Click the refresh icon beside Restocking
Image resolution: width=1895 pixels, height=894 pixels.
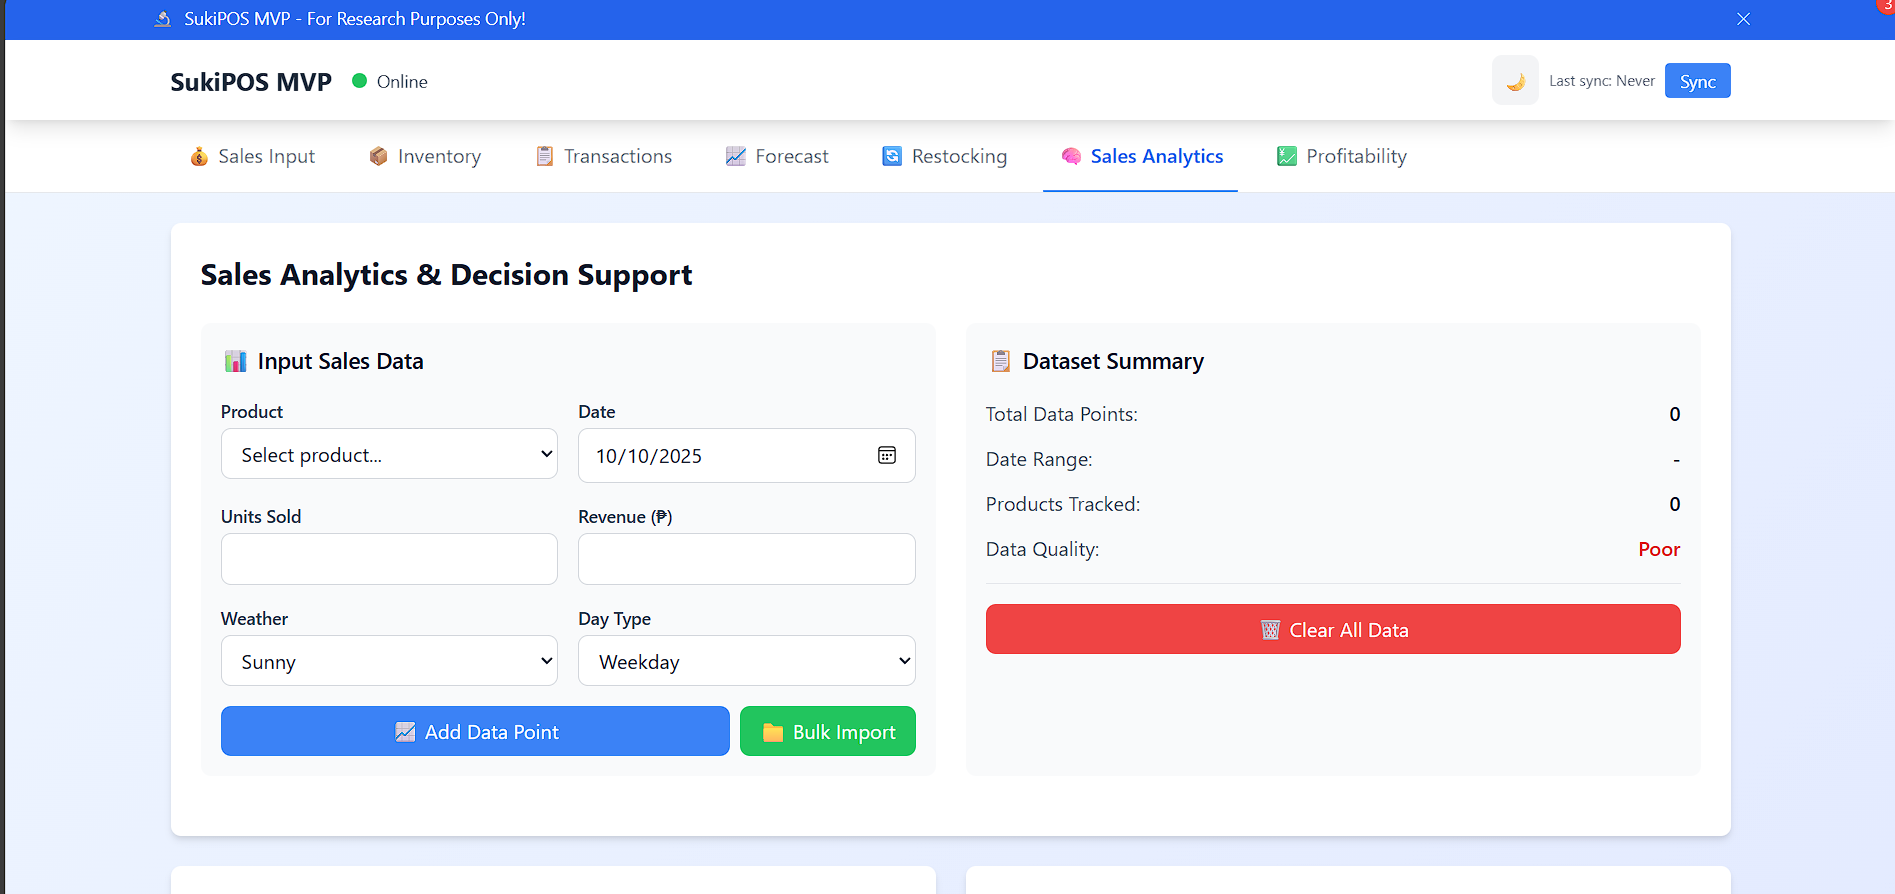[x=892, y=157]
